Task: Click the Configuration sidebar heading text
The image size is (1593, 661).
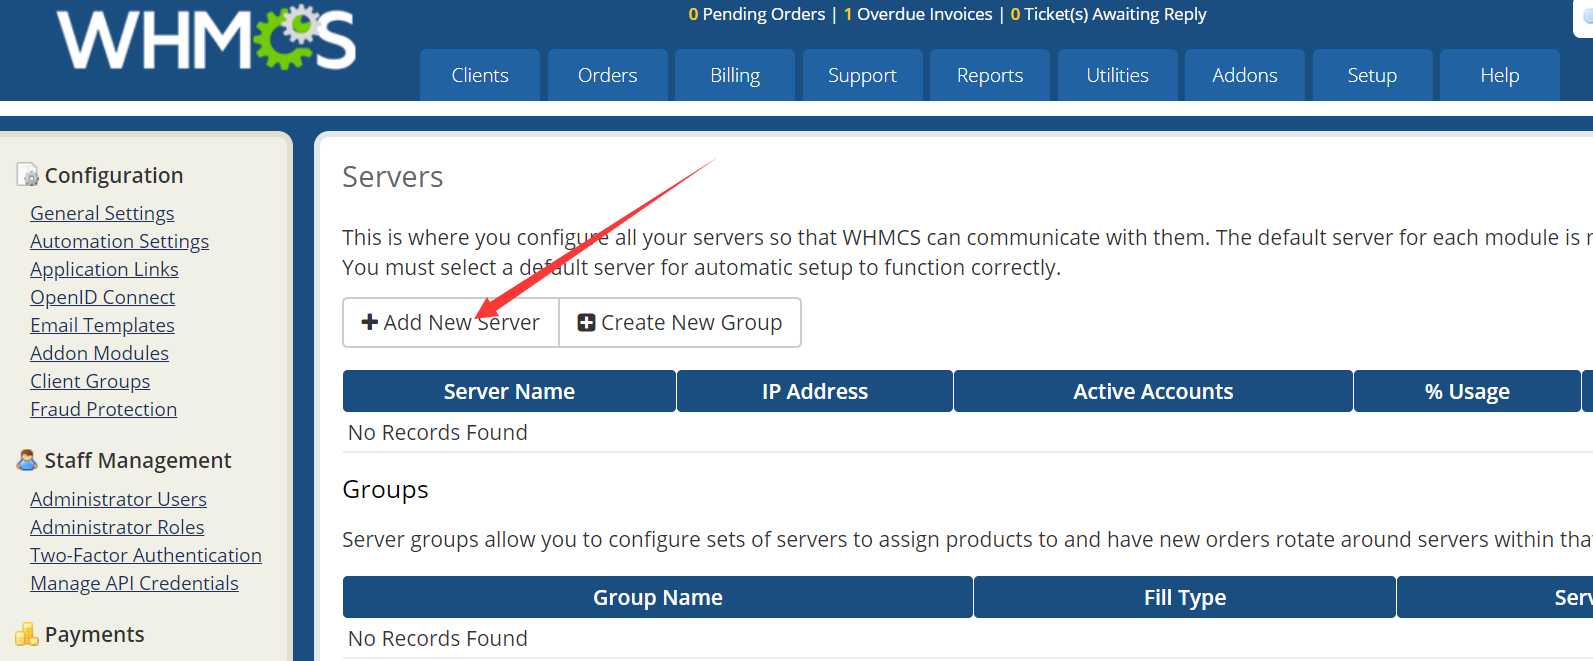Action: pyautogui.click(x=114, y=175)
